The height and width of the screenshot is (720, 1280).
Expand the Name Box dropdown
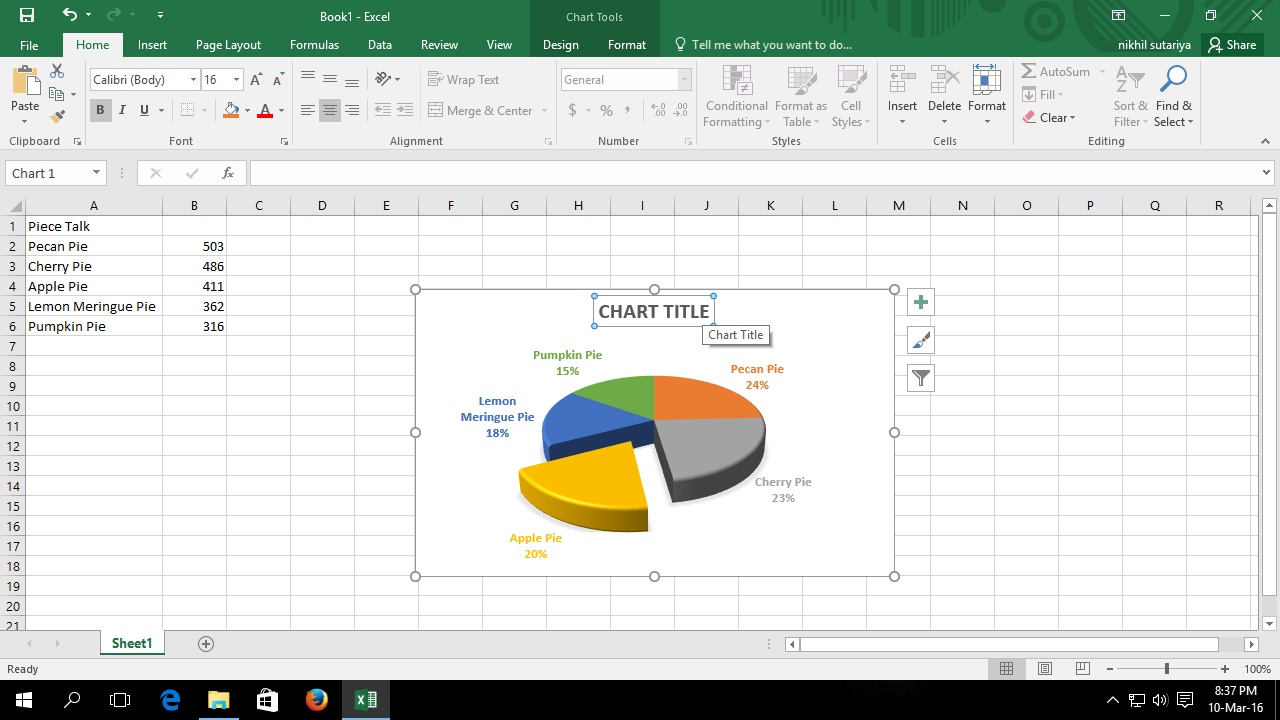coord(96,173)
